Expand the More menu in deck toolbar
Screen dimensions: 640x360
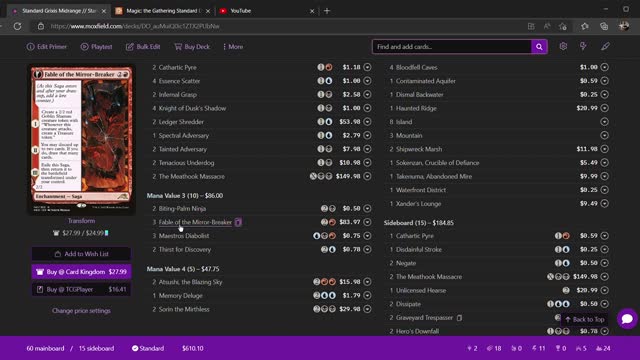pos(233,47)
